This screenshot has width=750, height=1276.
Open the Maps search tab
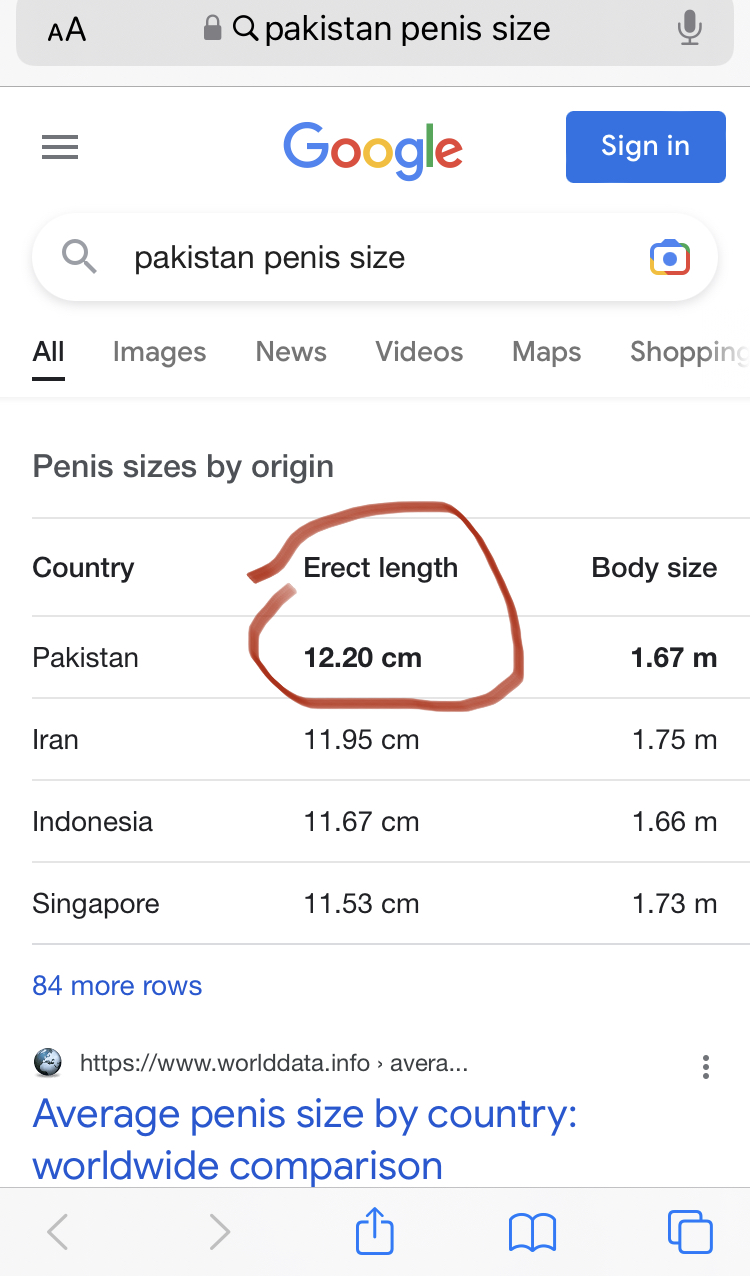pos(546,352)
